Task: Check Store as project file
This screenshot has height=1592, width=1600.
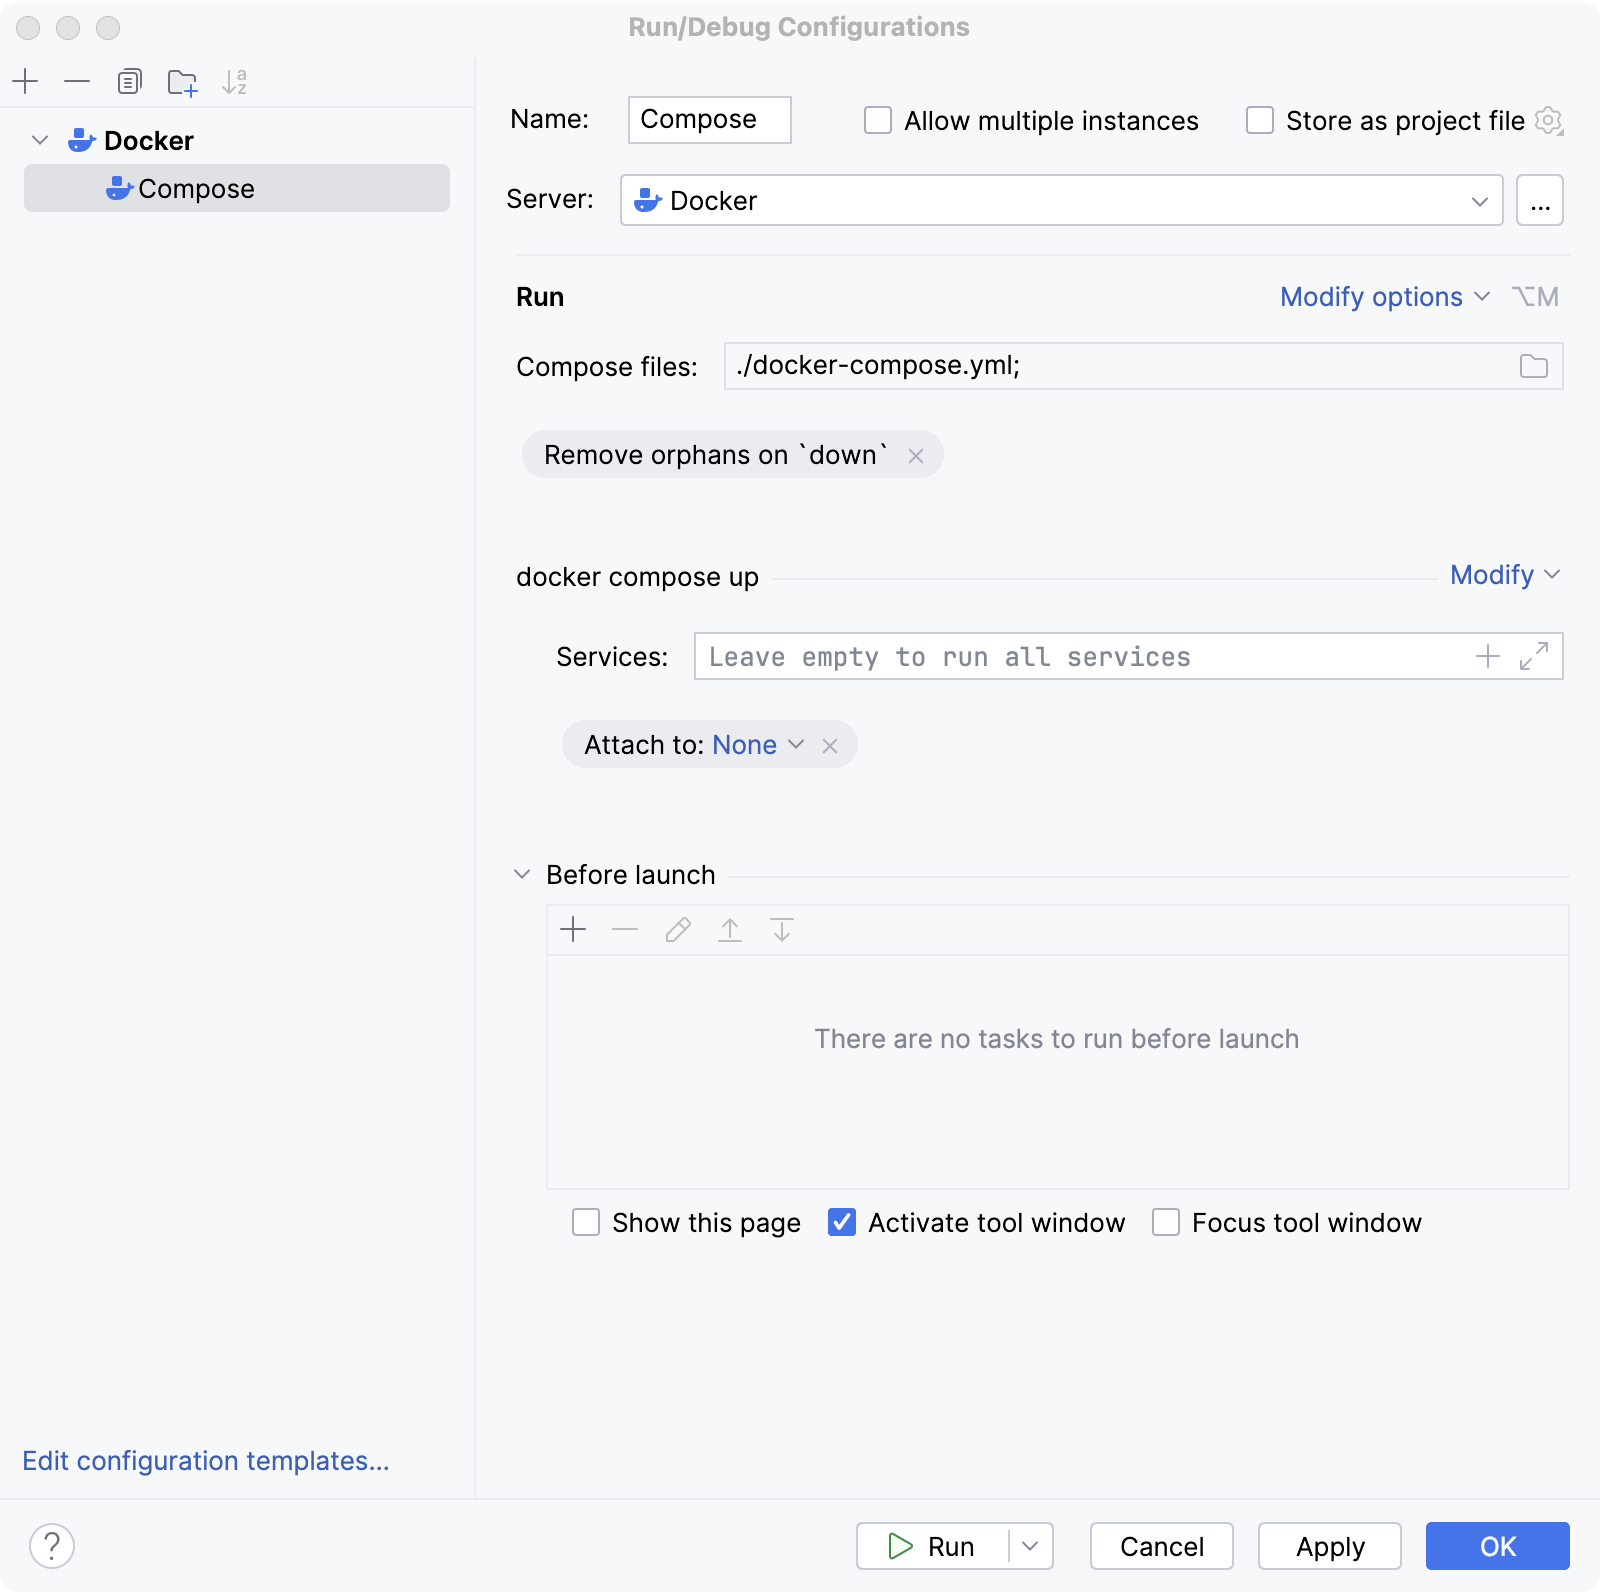Action: pyautogui.click(x=1259, y=120)
